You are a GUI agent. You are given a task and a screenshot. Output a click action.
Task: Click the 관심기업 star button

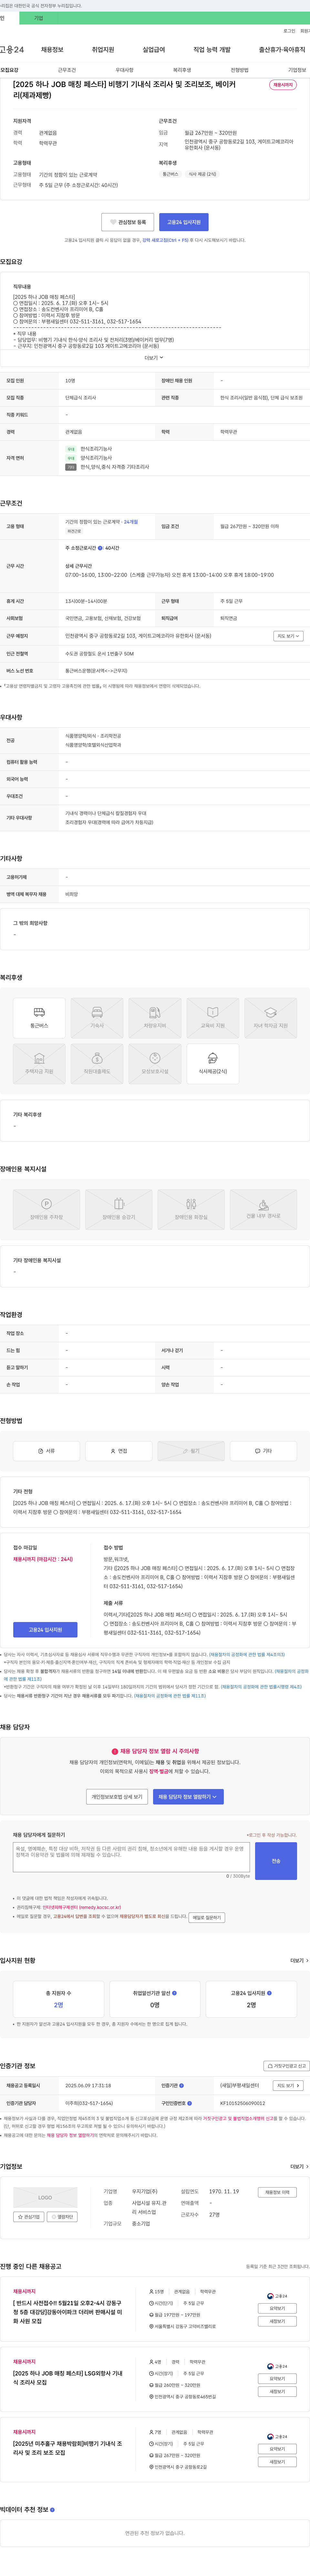coord(29,2217)
